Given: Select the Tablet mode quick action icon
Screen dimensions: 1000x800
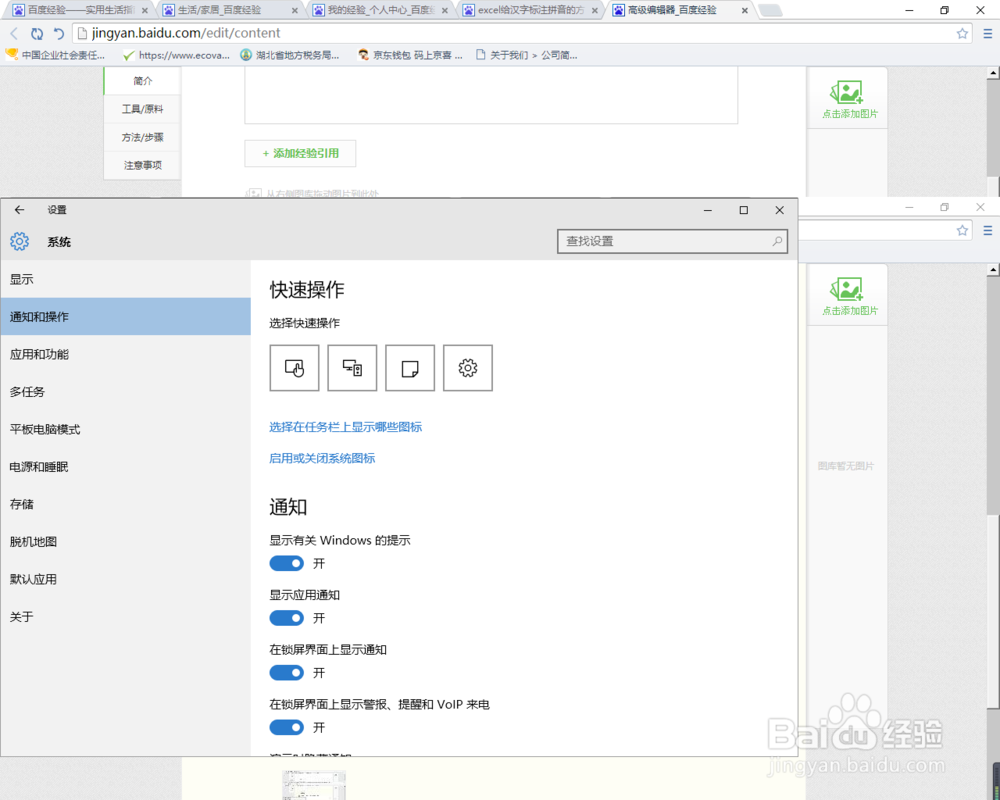Looking at the screenshot, I should [x=294, y=367].
